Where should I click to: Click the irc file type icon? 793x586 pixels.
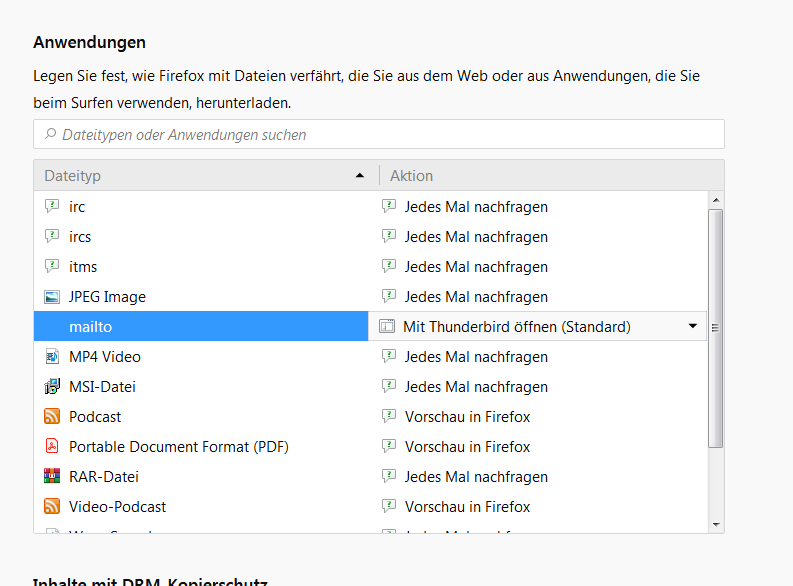coord(52,206)
